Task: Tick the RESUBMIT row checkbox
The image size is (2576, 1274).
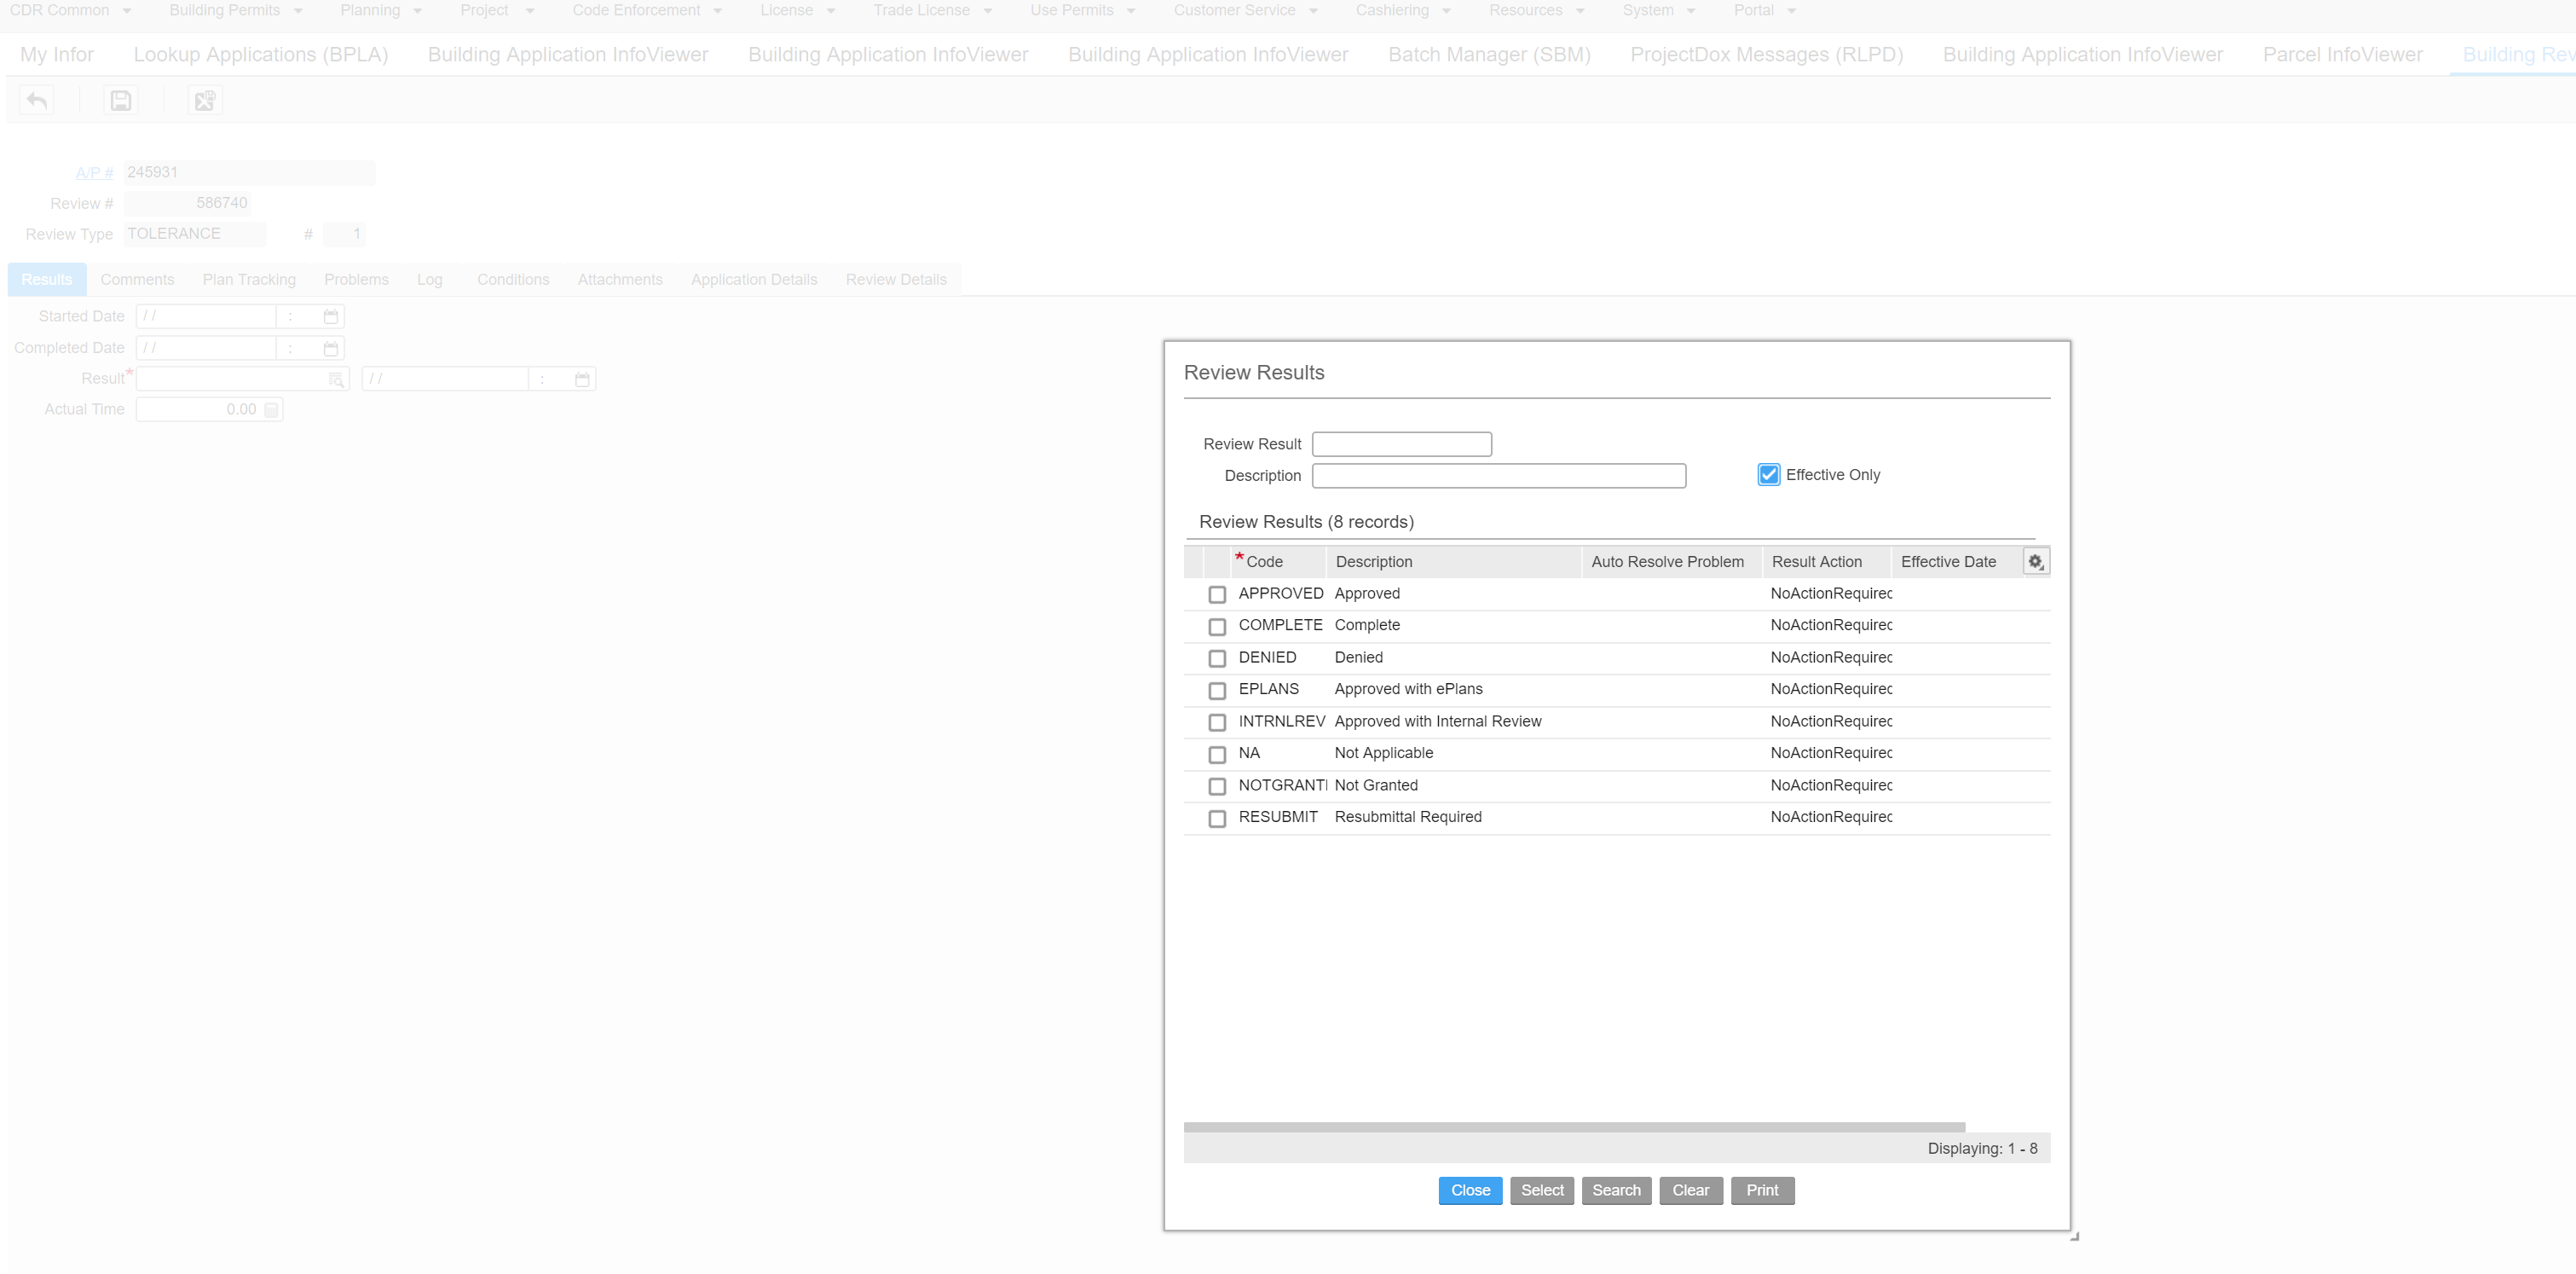Action: (1216, 819)
